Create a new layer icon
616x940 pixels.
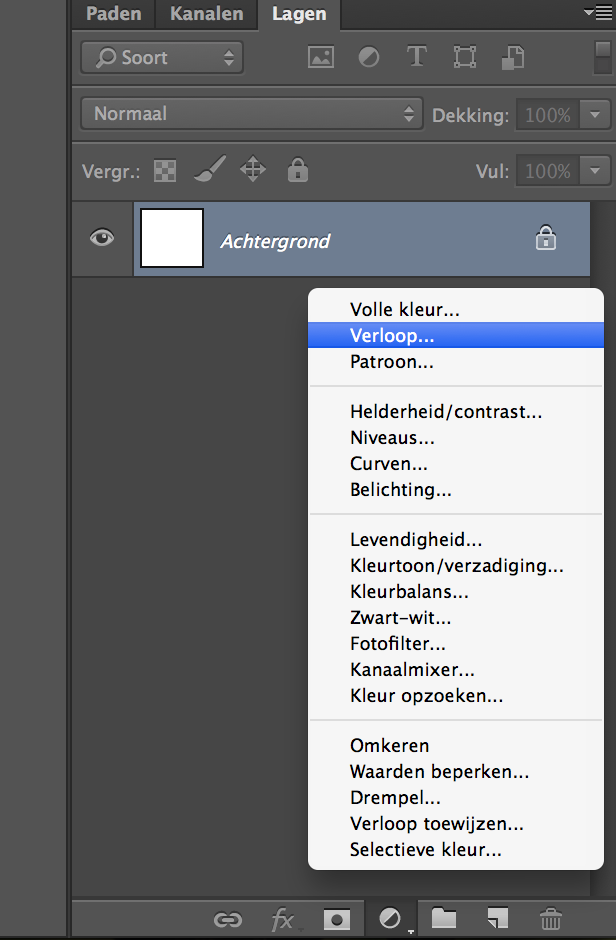click(x=497, y=918)
